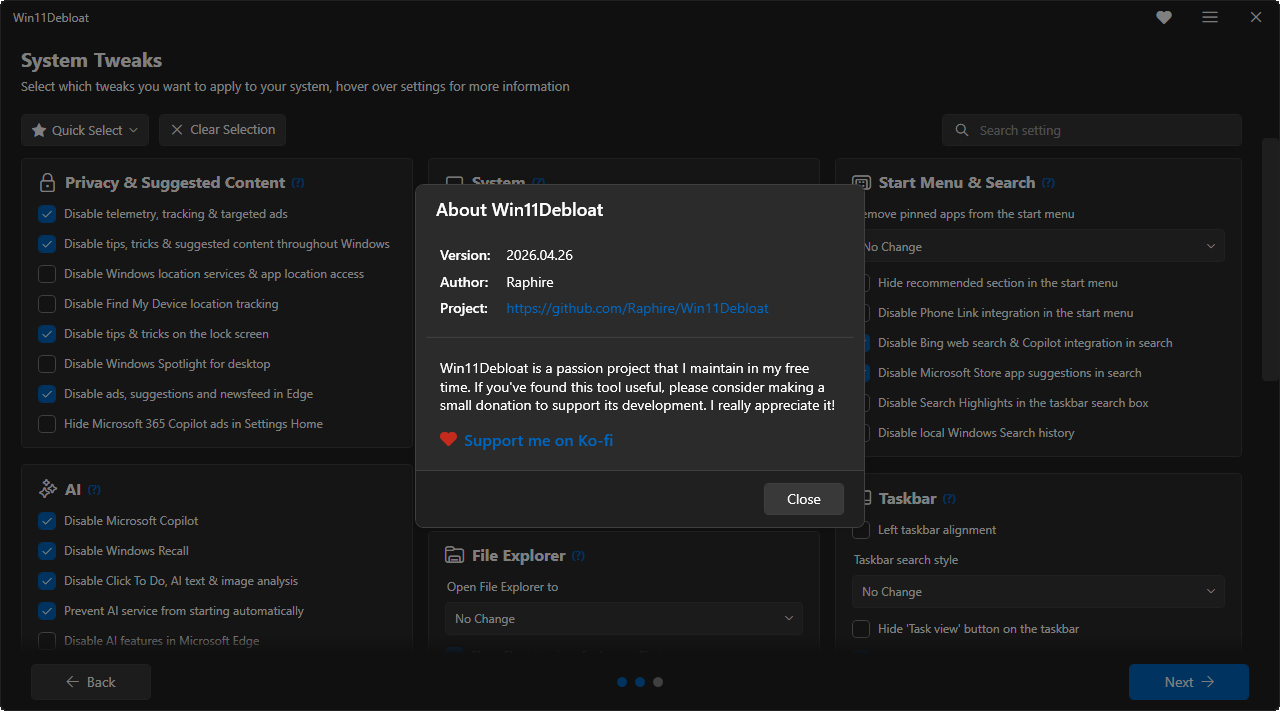Click the AI section sparkle icon

pos(47,489)
